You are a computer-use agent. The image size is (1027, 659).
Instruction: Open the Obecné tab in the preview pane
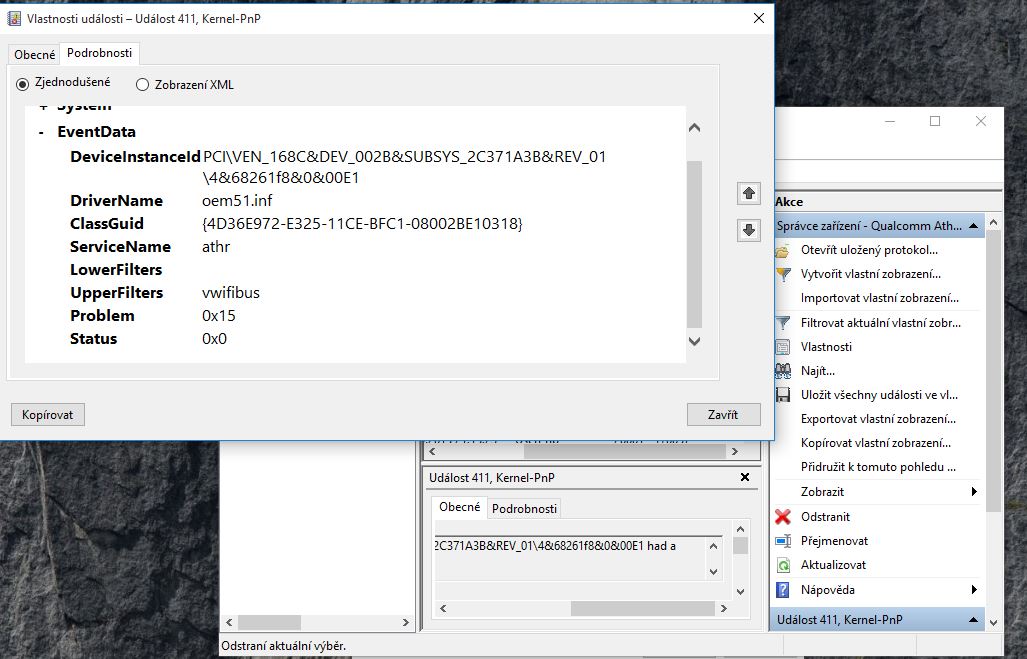(x=459, y=507)
